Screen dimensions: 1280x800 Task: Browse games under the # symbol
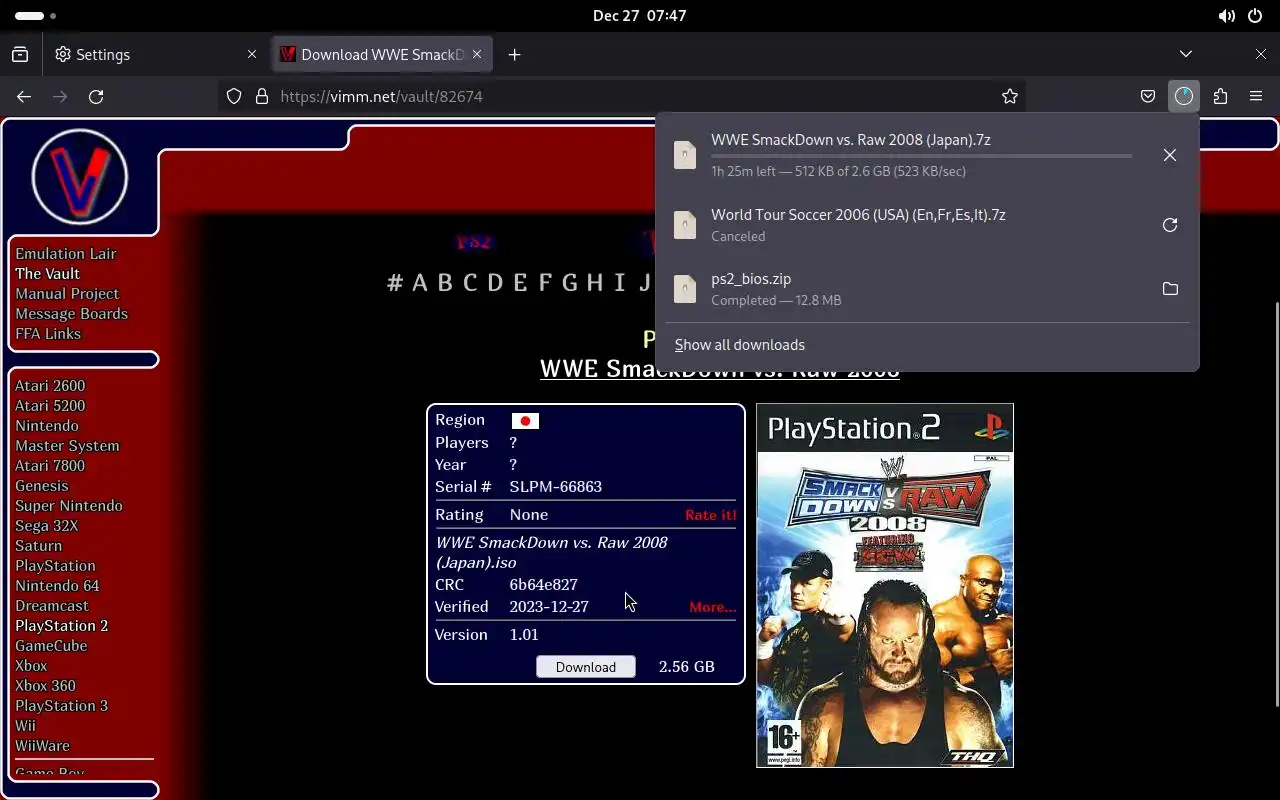[395, 283]
